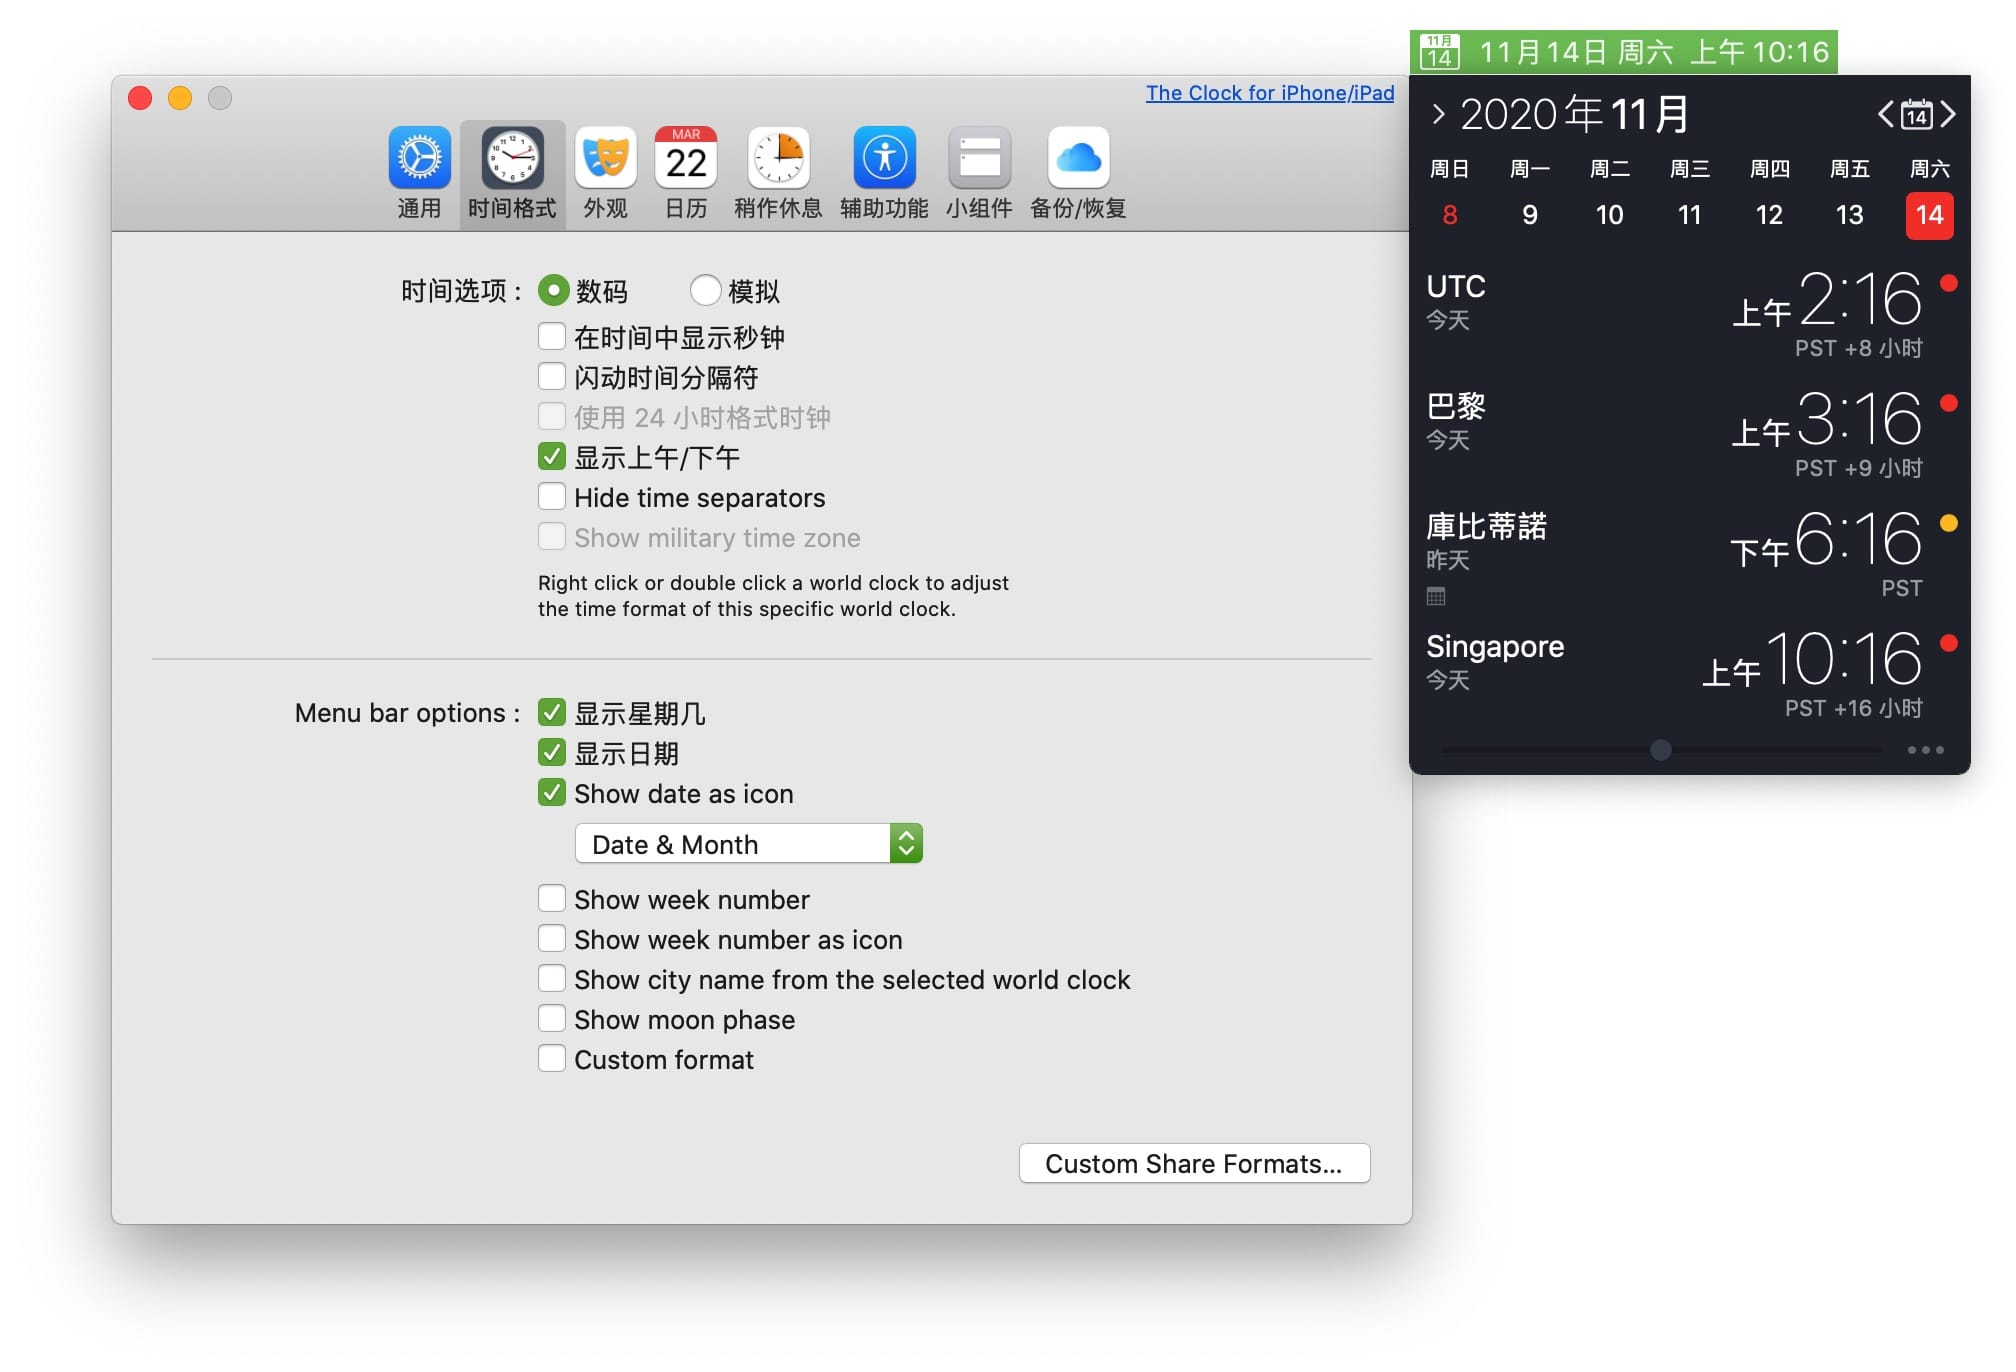The height and width of the screenshot is (1372, 2016).
Task: Click the time travel slider knob
Action: [x=1660, y=750]
